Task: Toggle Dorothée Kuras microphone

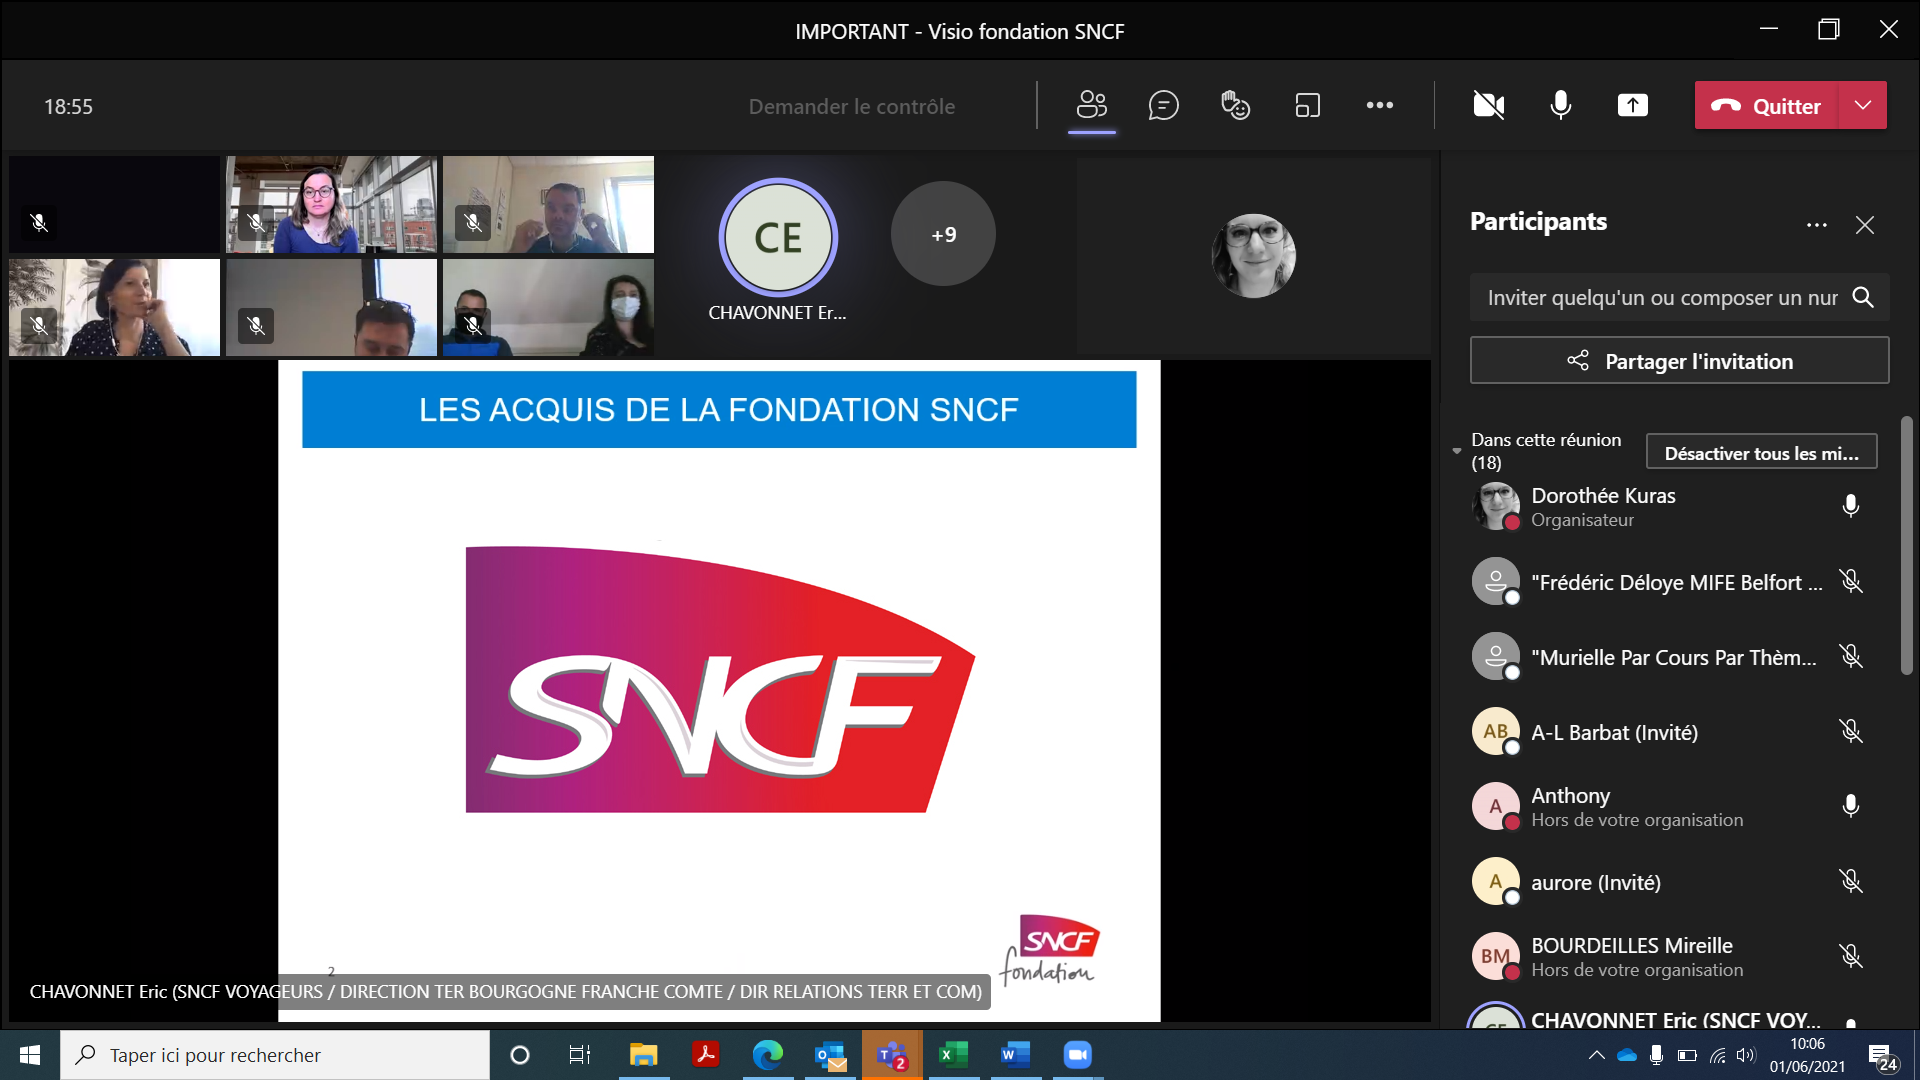Action: tap(1850, 506)
